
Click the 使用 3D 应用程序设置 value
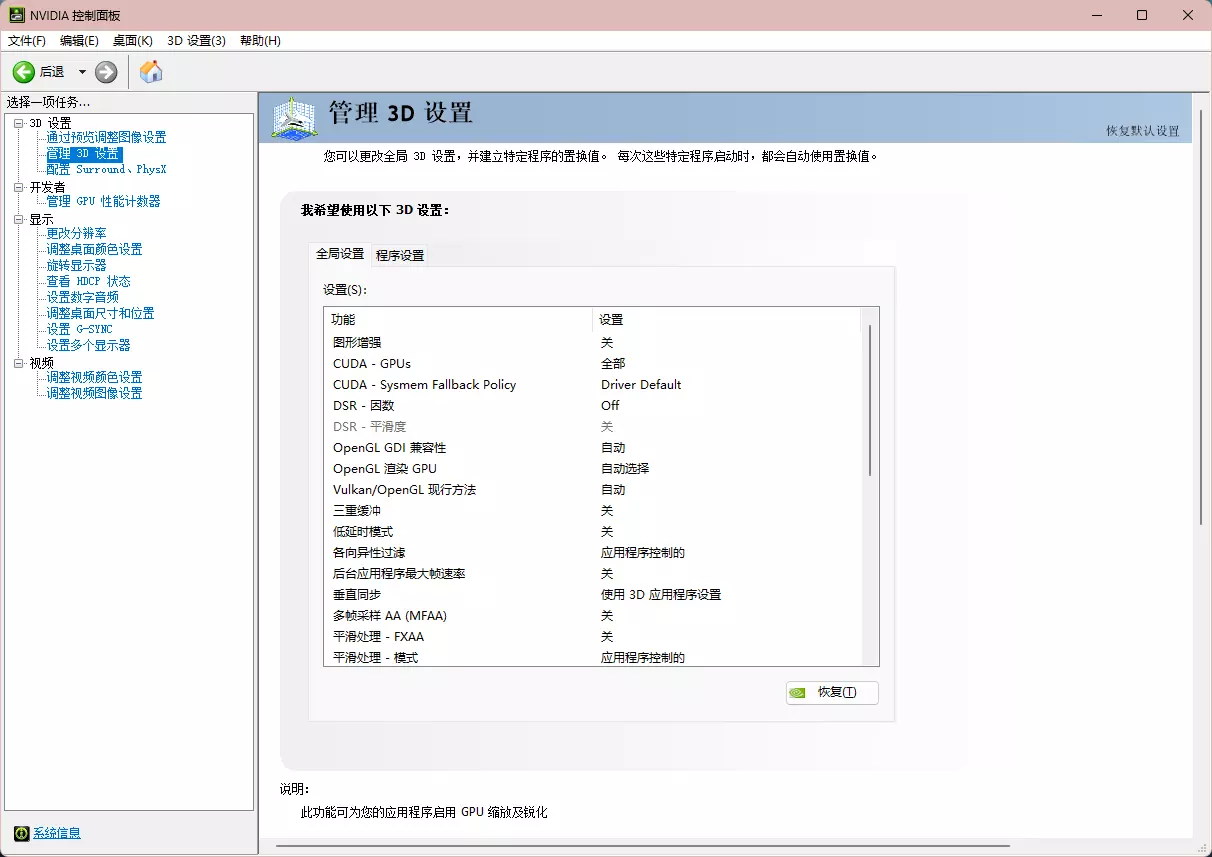661,594
